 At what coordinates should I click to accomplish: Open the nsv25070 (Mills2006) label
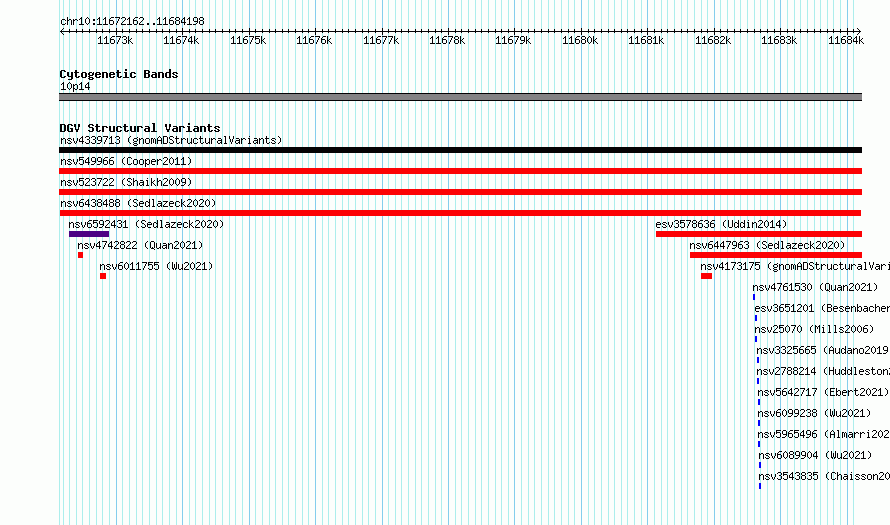pyautogui.click(x=814, y=329)
